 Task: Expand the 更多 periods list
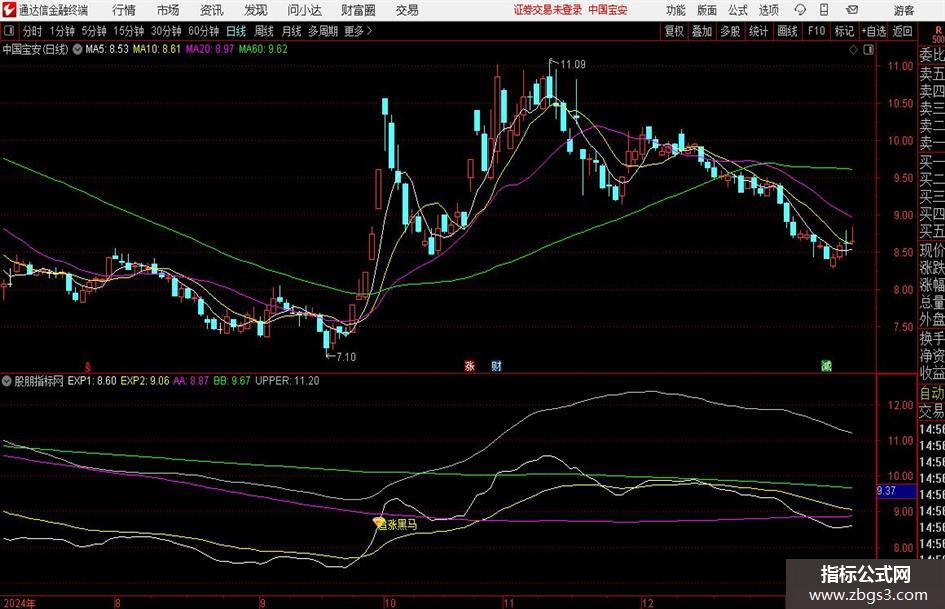point(358,31)
